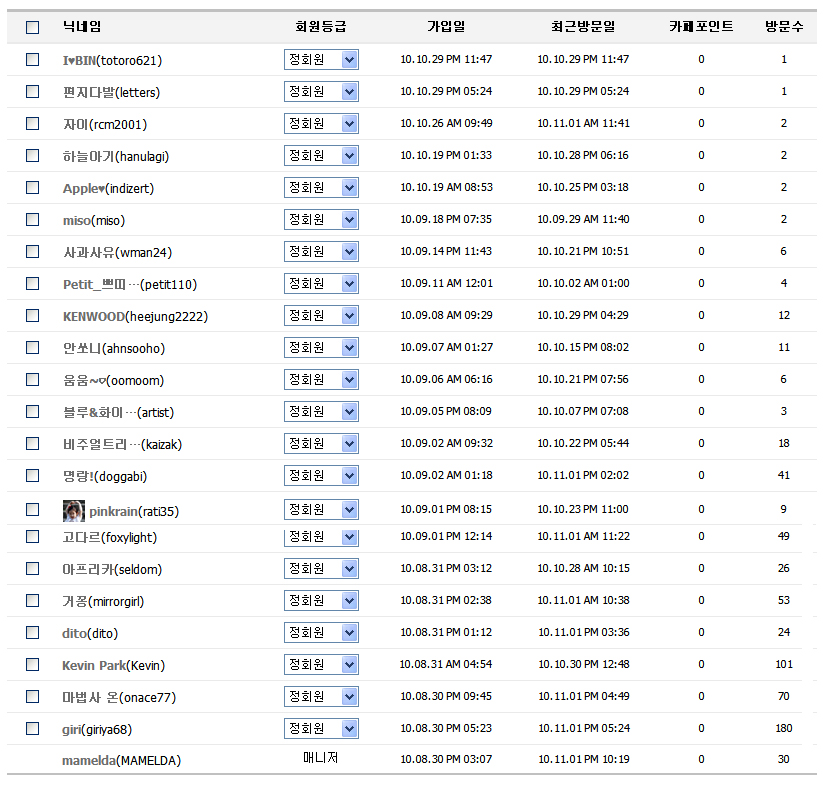This screenshot has height=785, width=828.
Task: Mark the checkbox for dito(dito)
Action: [33, 633]
